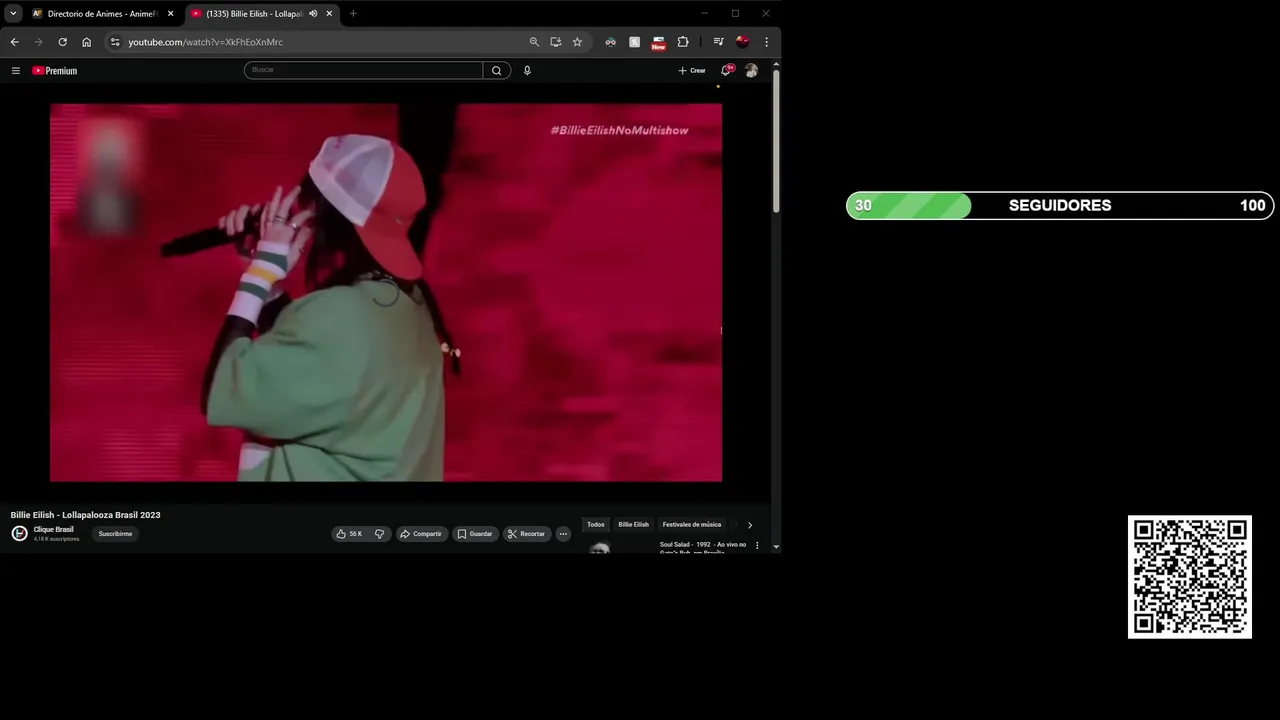Like the video (56 K)
Screen dimensions: 1280x720
coord(349,534)
